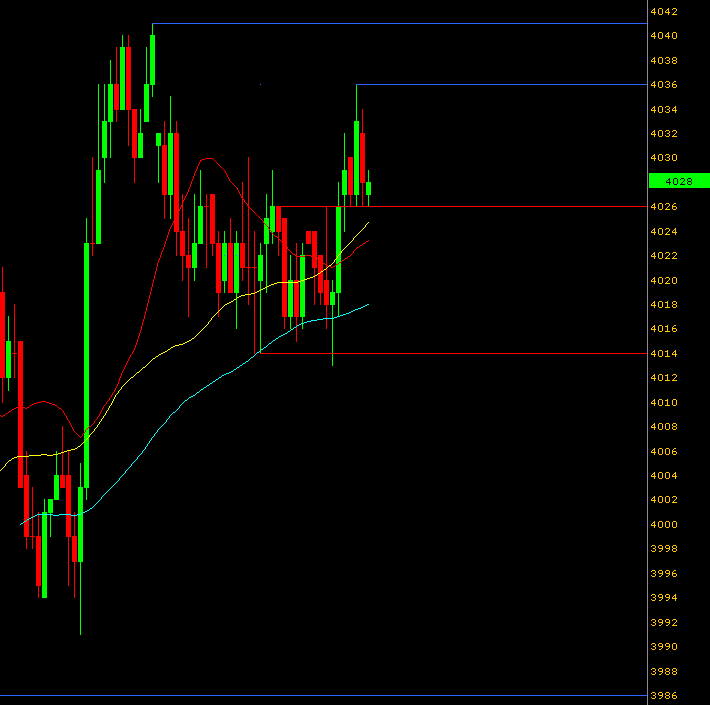Viewport: 710px width, 705px height.
Task: Click the 3994 price axis label
Action: [664, 598]
